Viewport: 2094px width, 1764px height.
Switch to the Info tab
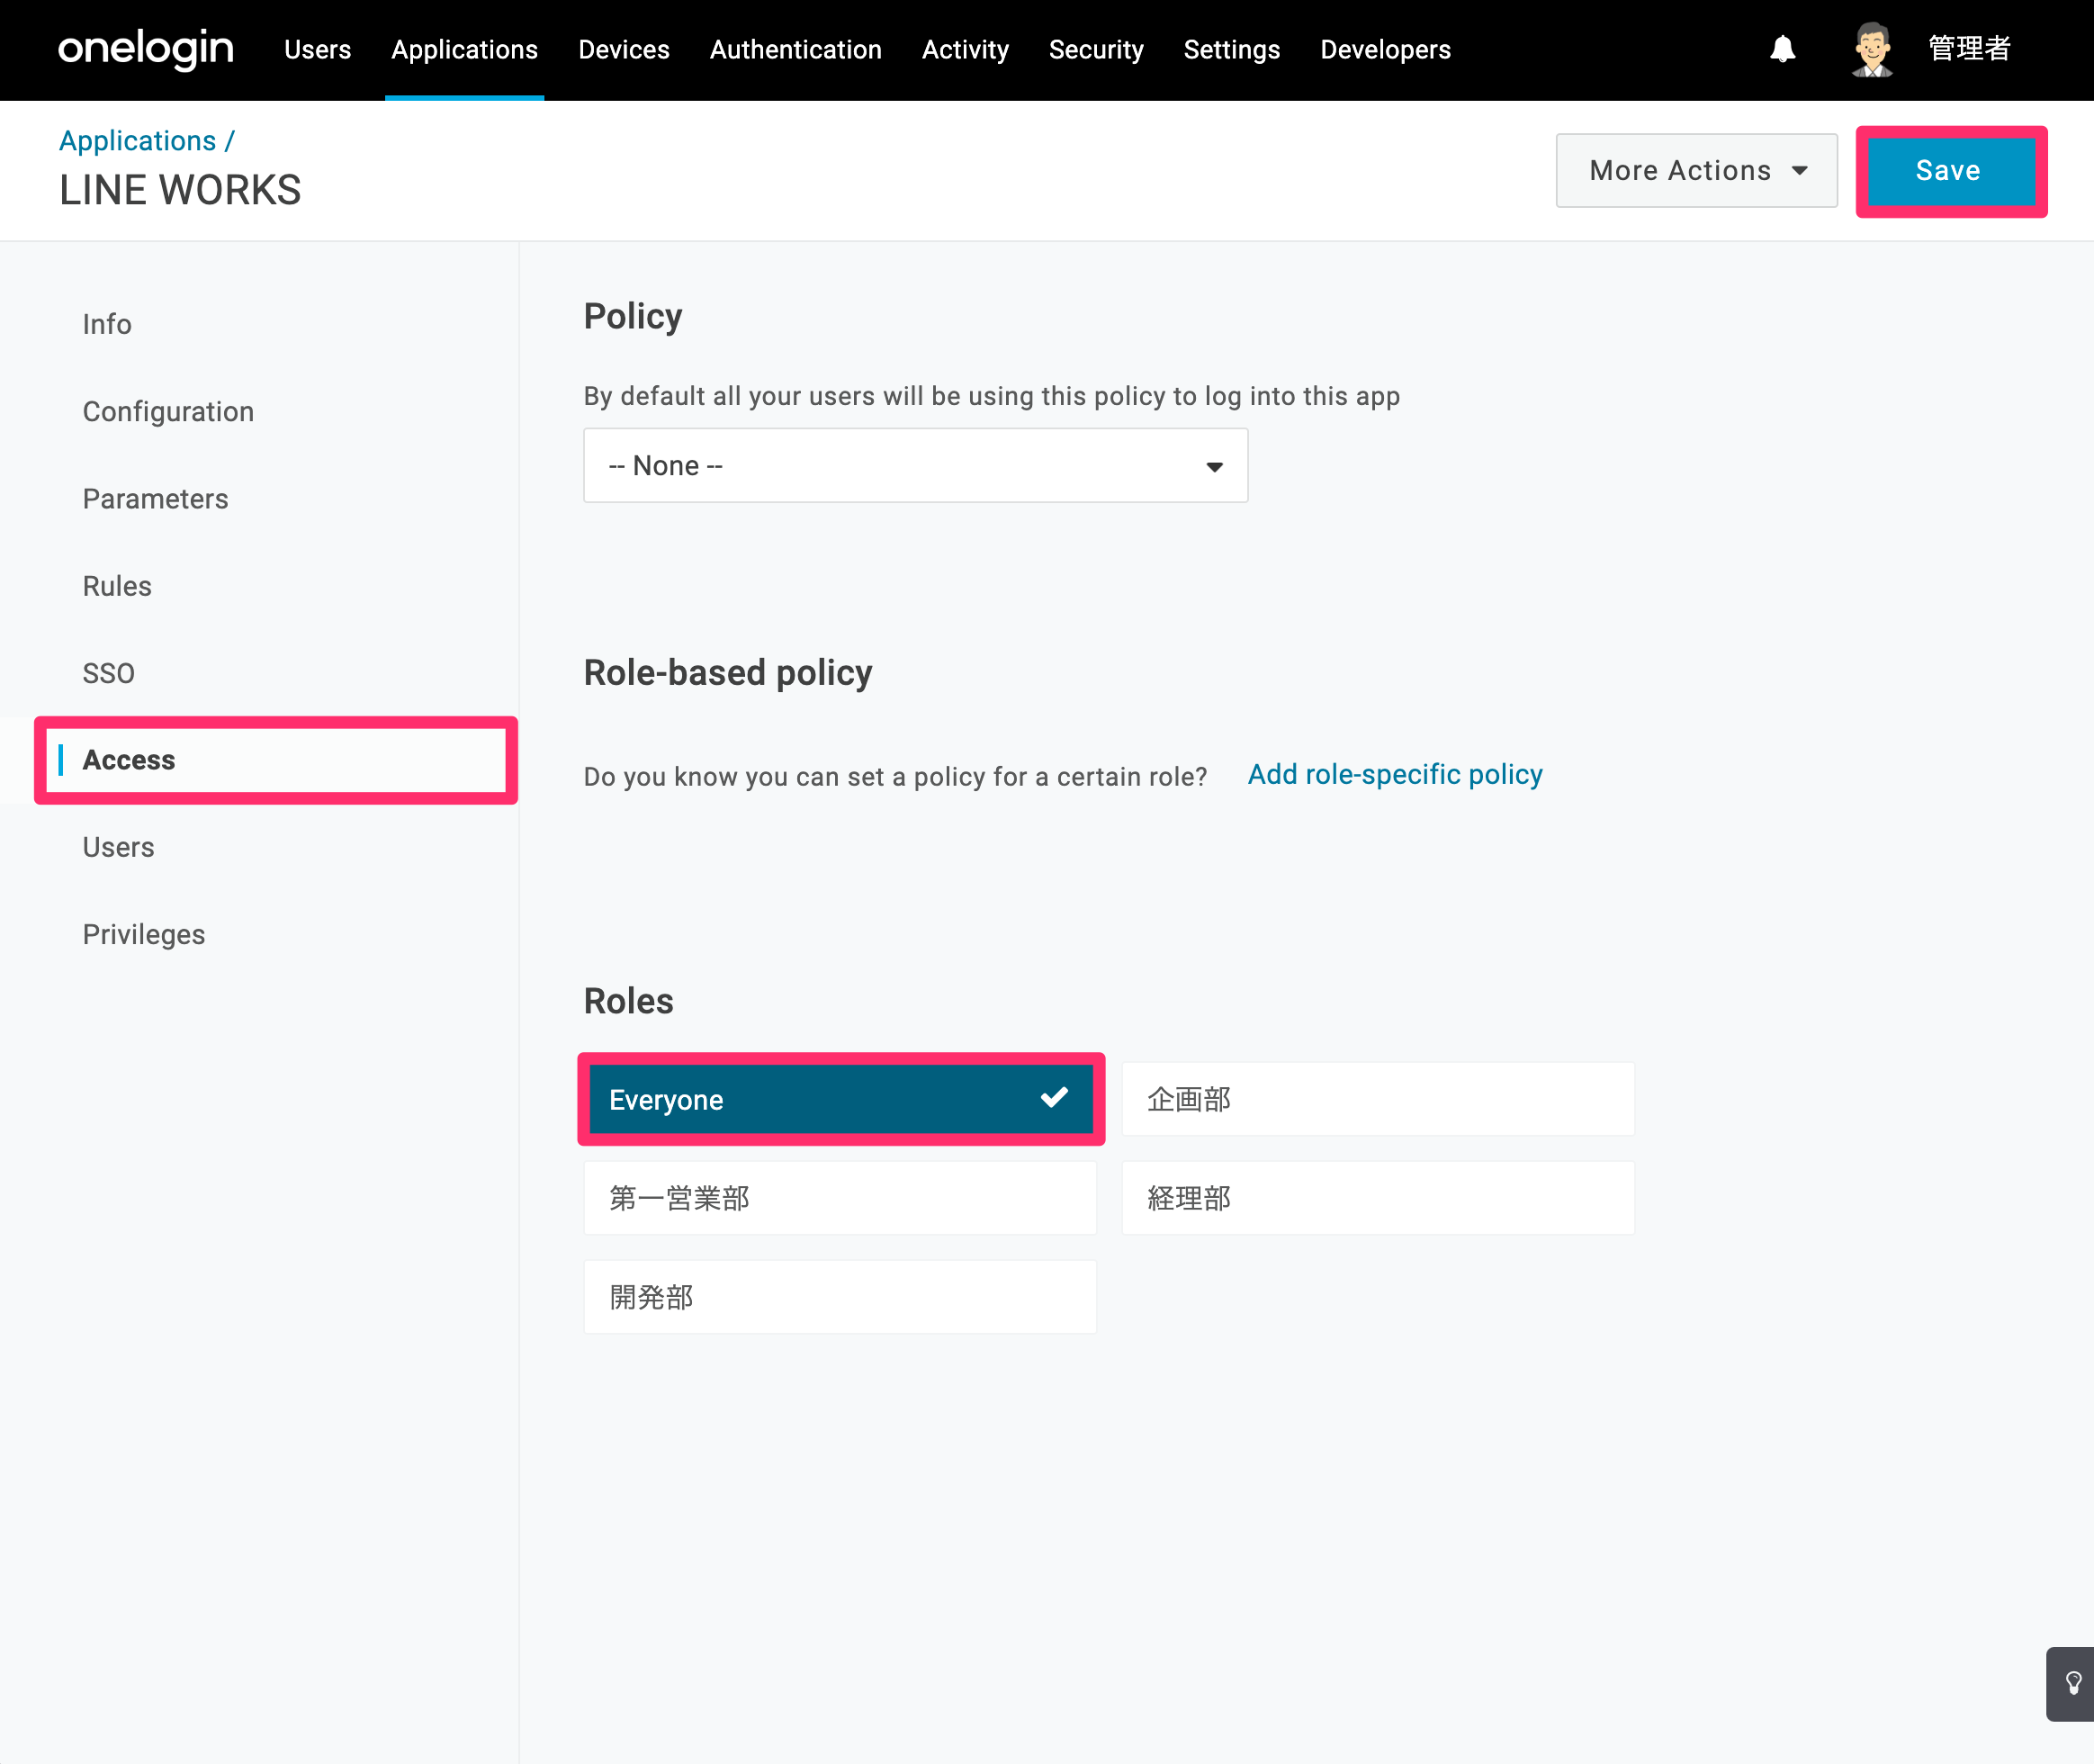(x=107, y=324)
